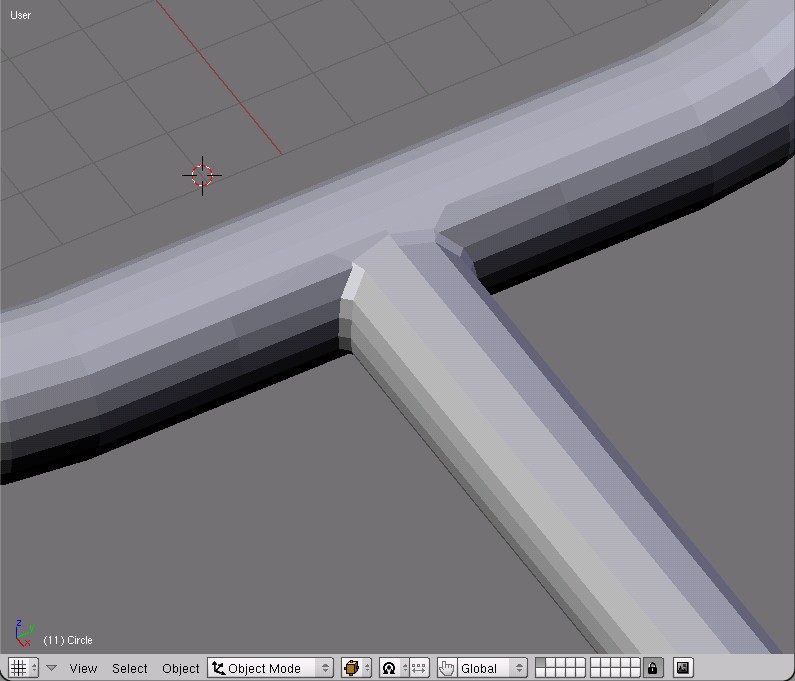Click the 3D cursor crosshair in viewport

click(202, 175)
